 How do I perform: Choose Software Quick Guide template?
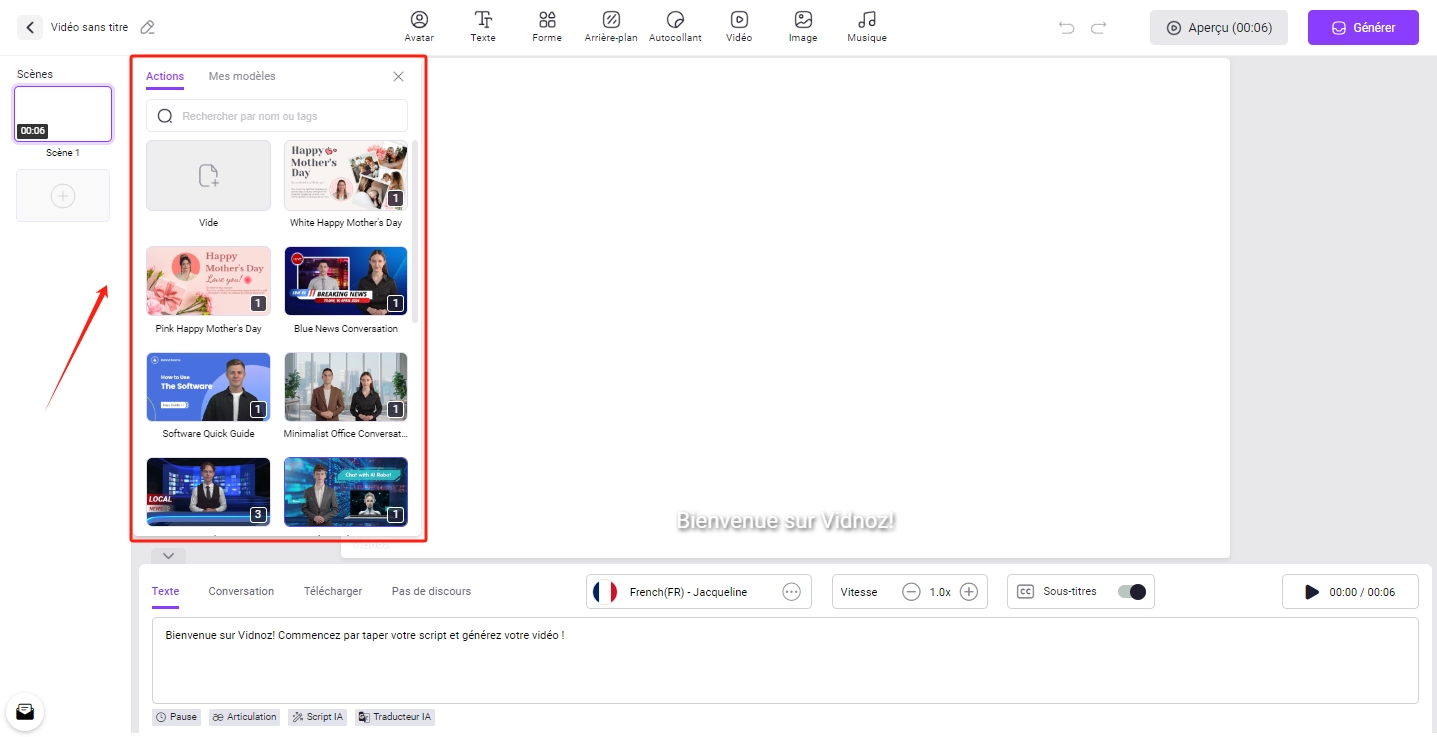click(208, 387)
